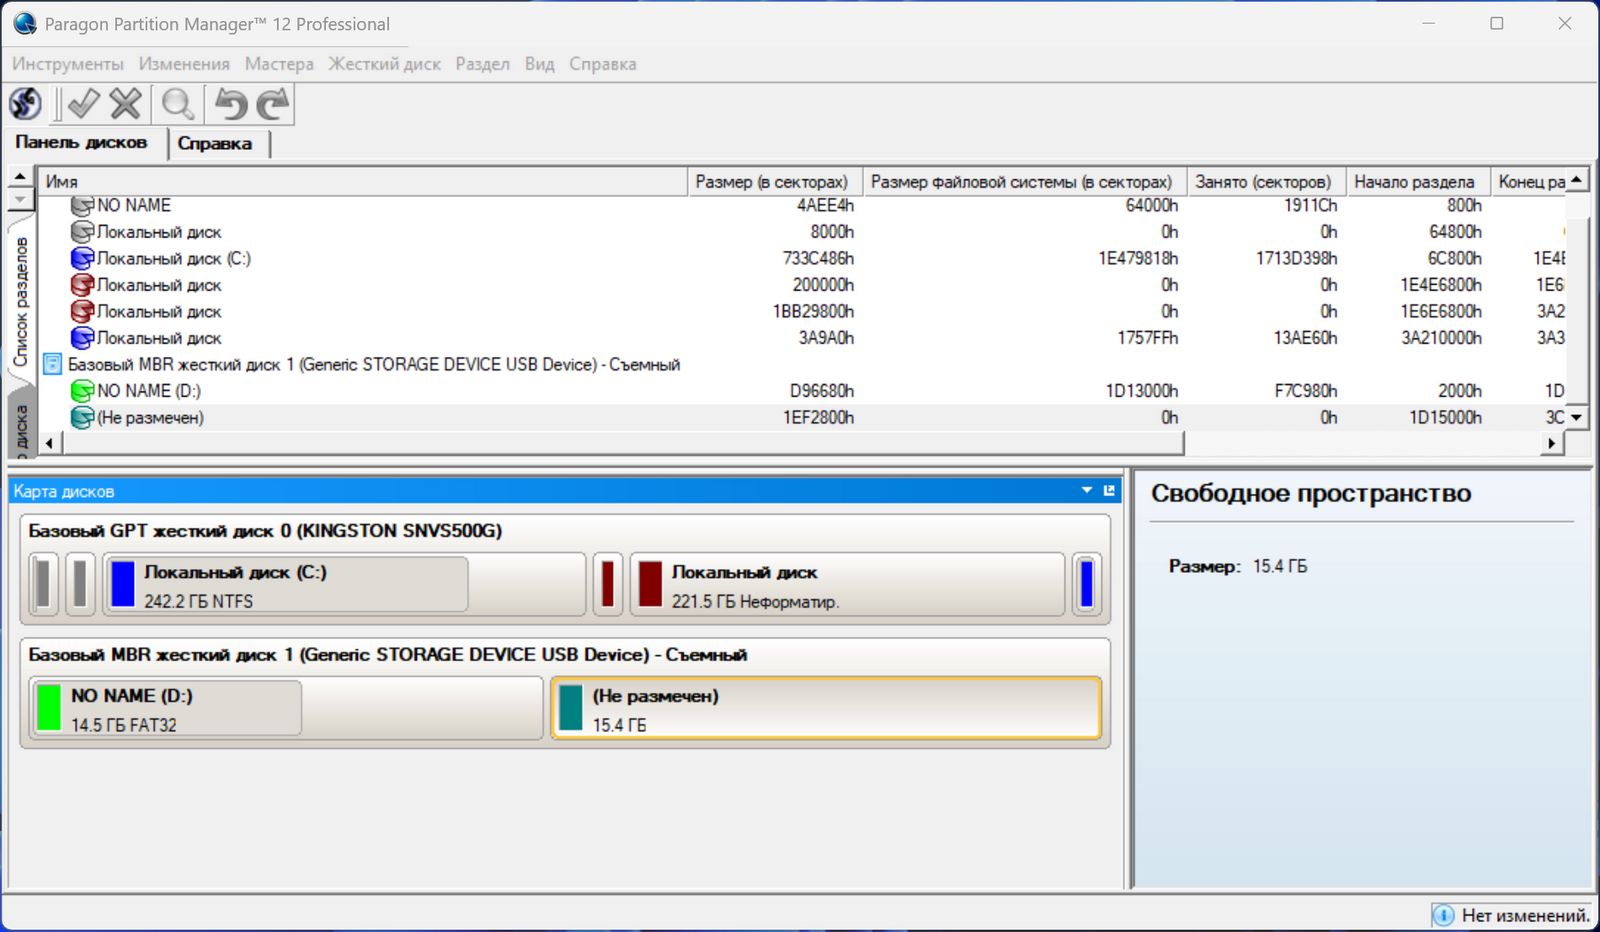Switch to the Справка tab

[215, 143]
